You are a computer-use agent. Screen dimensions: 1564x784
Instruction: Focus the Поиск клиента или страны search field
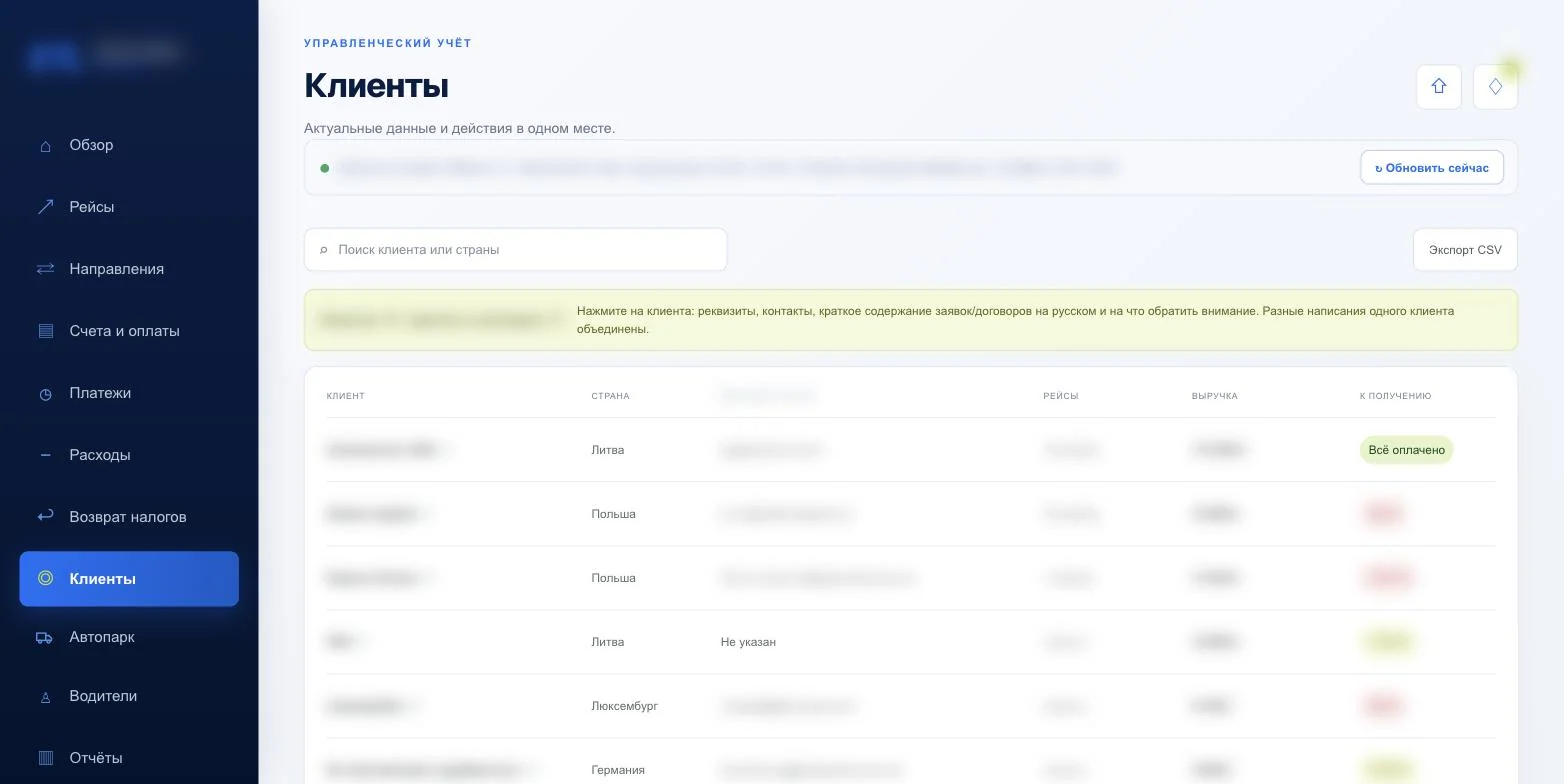pyautogui.click(x=516, y=250)
